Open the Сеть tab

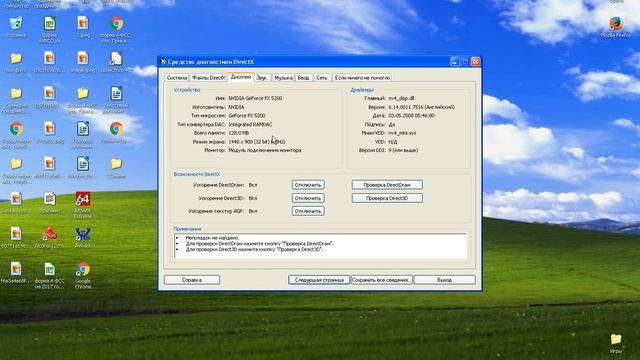pos(322,78)
